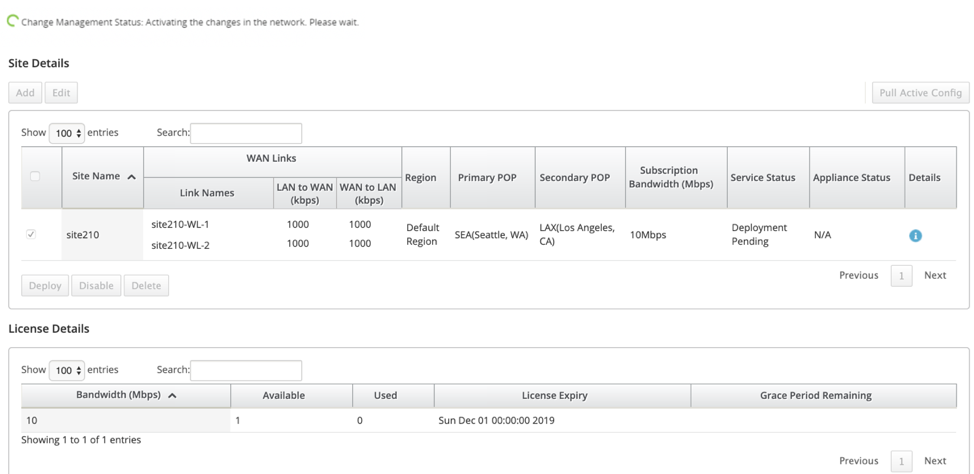The image size is (974, 474).
Task: Click the Appliance Status column header
Action: (x=857, y=178)
